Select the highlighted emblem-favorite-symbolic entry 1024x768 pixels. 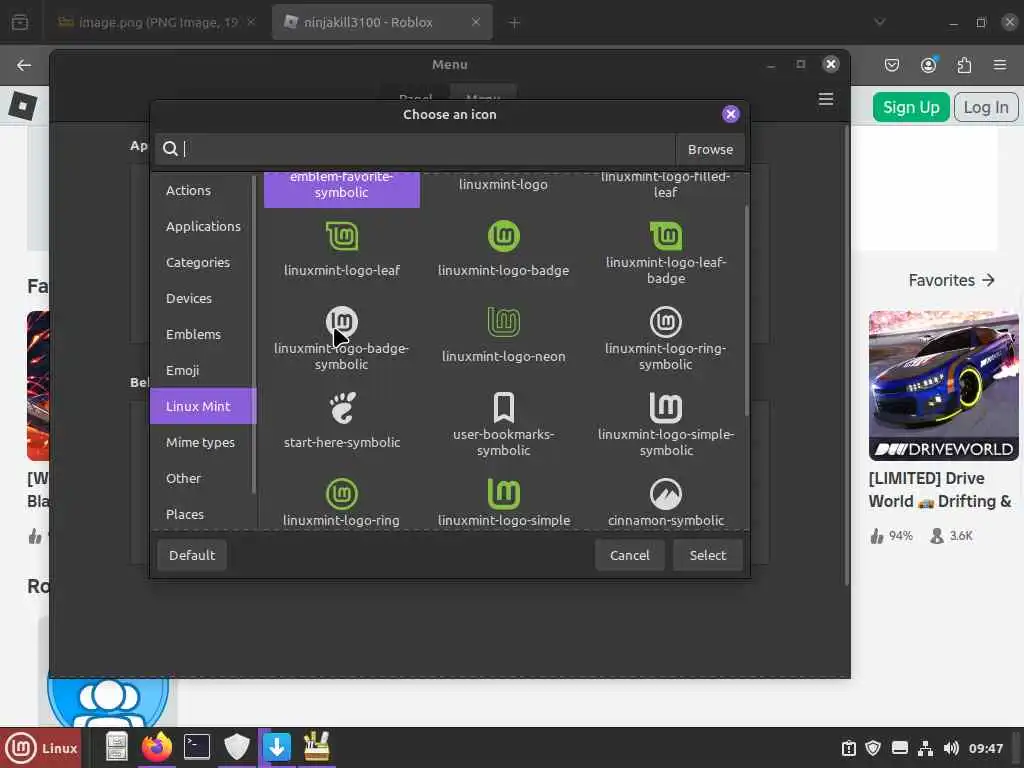[x=342, y=188]
